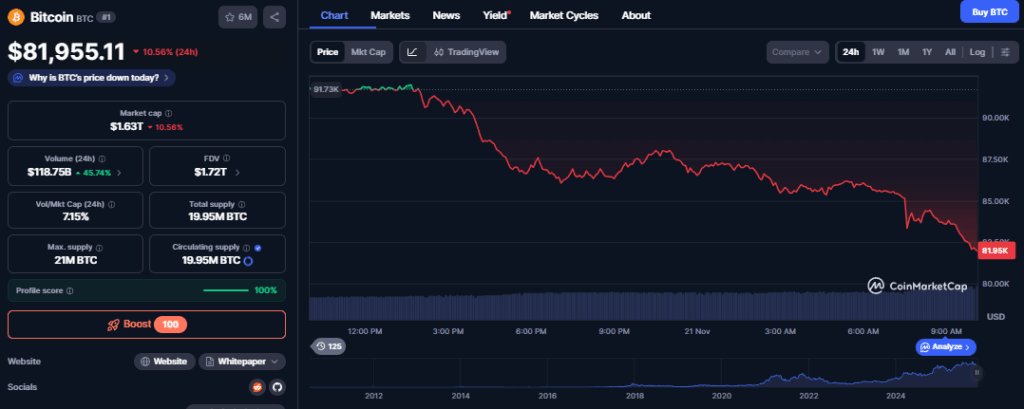The width and height of the screenshot is (1024, 409).
Task: Click the Volume (24h) info icon
Action: (103, 159)
